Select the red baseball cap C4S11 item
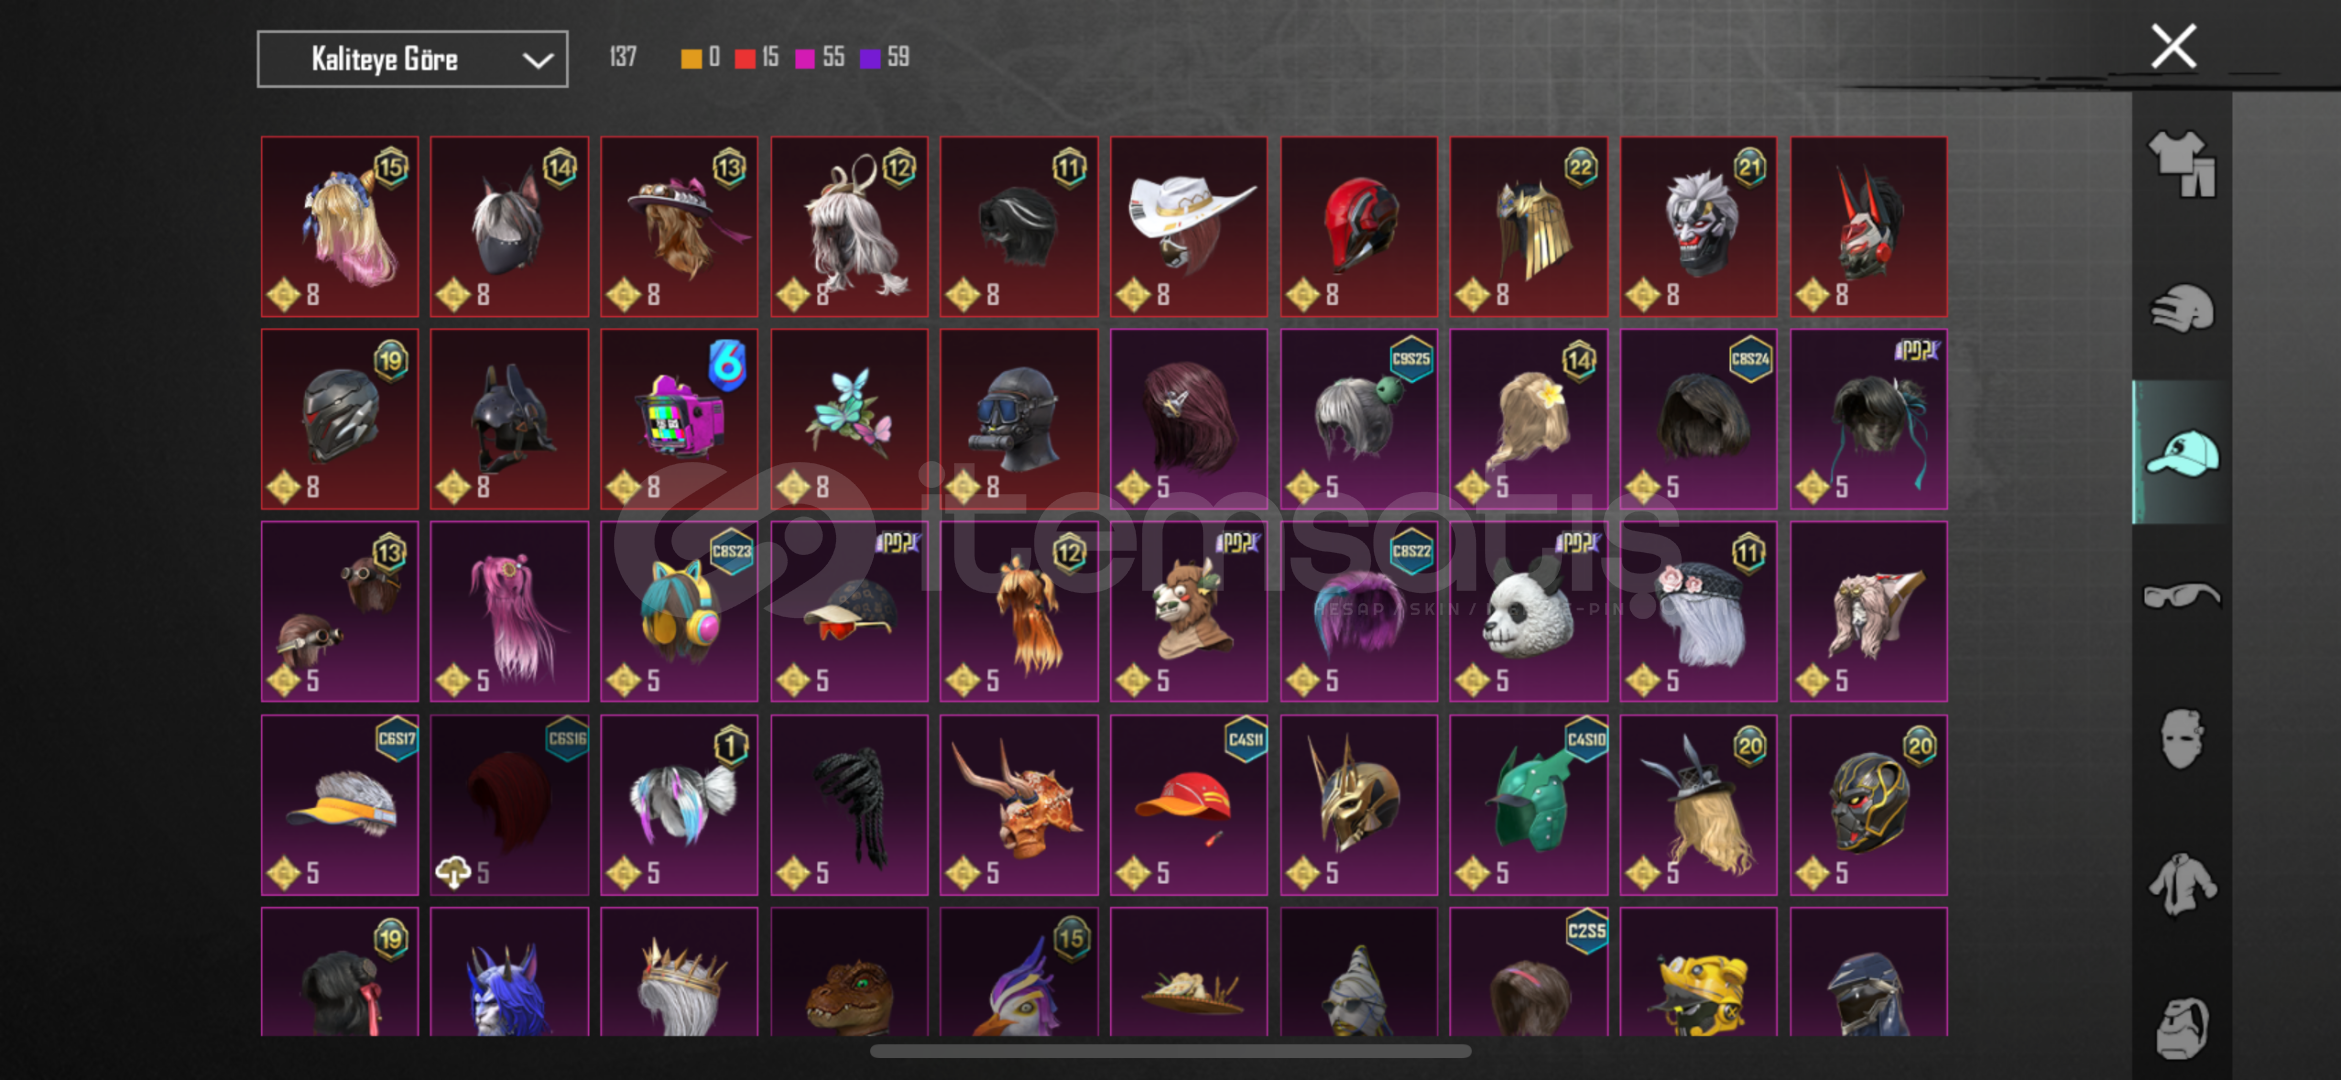 point(1189,805)
